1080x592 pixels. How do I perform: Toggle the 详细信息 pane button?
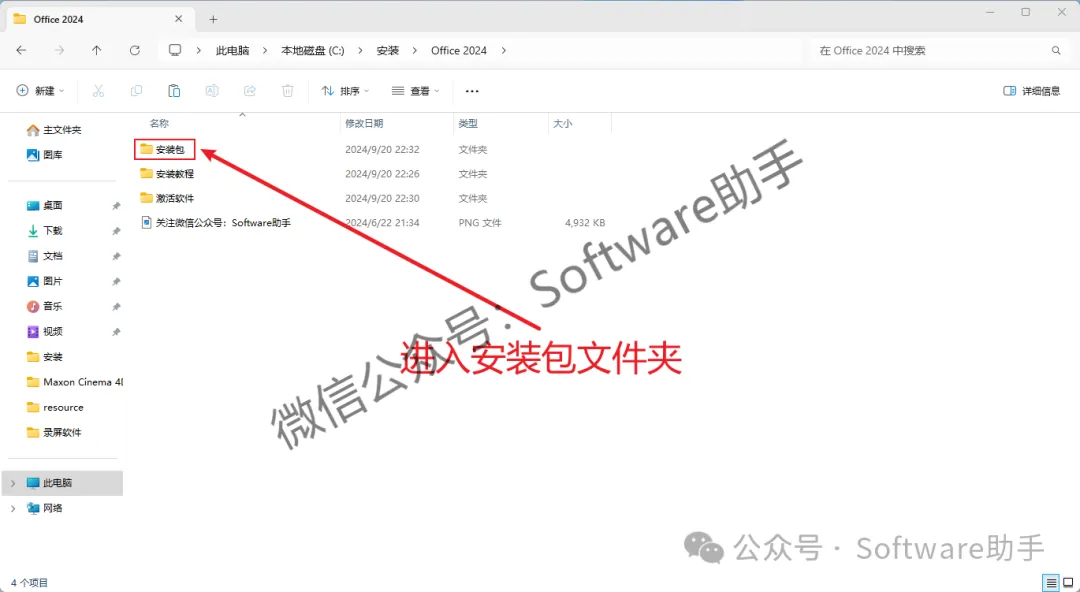pos(1032,91)
